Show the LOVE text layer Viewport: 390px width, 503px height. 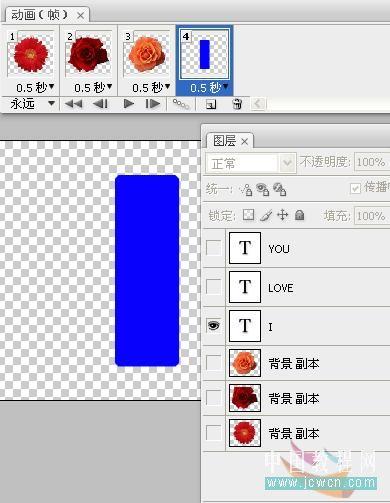(213, 287)
